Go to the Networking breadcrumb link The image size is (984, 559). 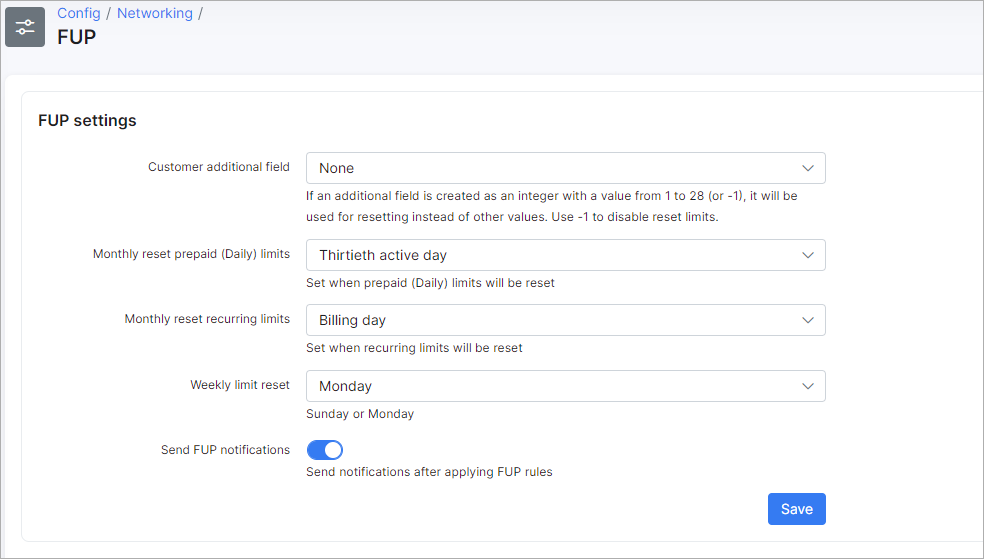155,13
